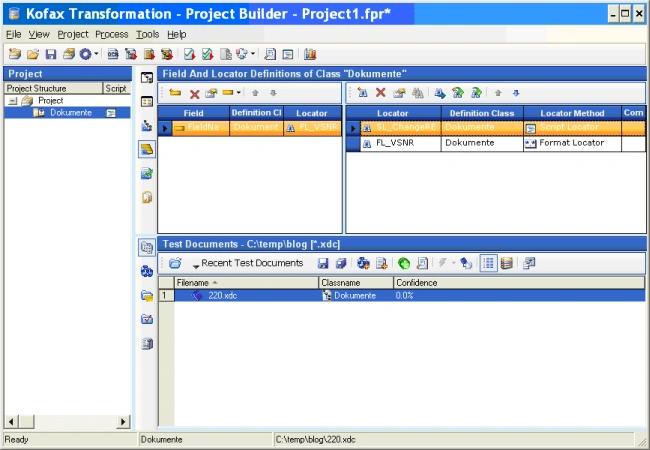Open the Help menu
Image resolution: width=650 pixels, height=450 pixels.
pos(177,34)
